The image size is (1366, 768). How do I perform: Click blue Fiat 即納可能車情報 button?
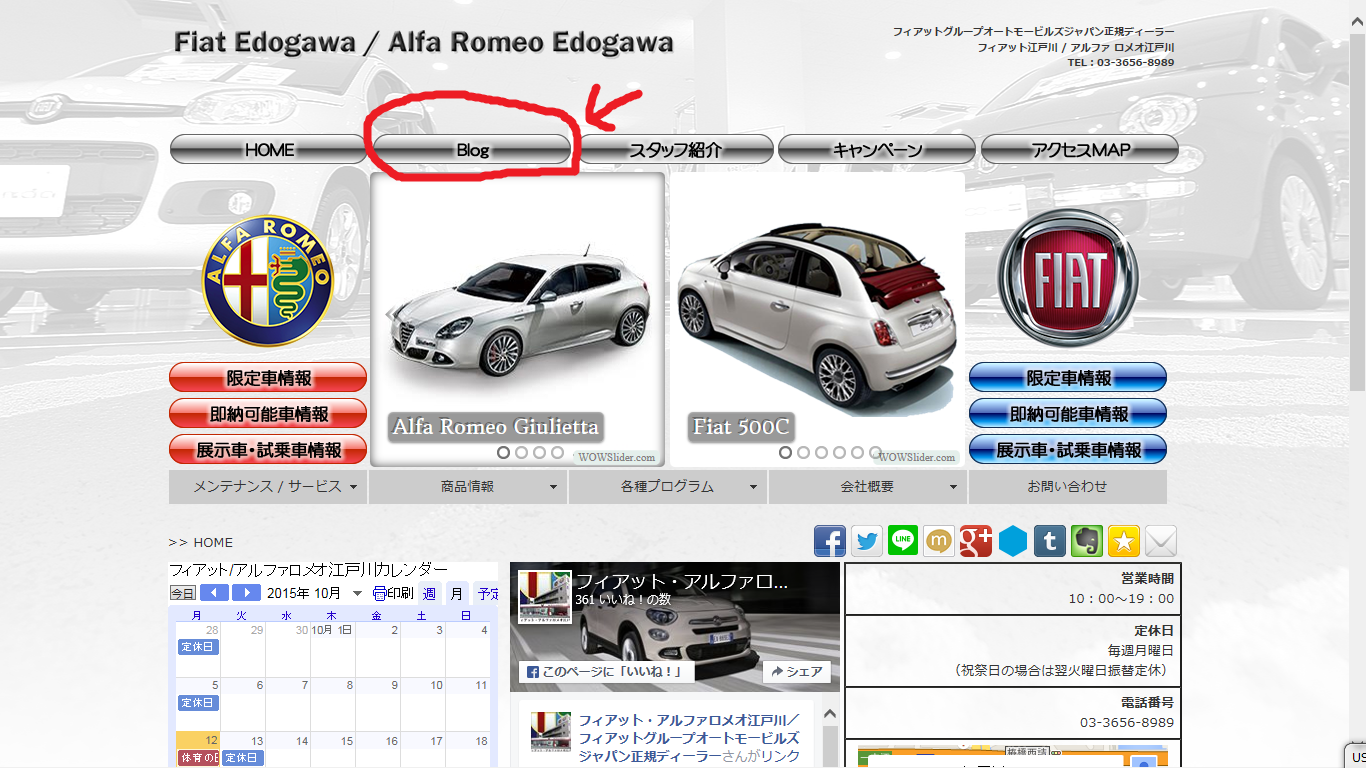coord(1068,414)
